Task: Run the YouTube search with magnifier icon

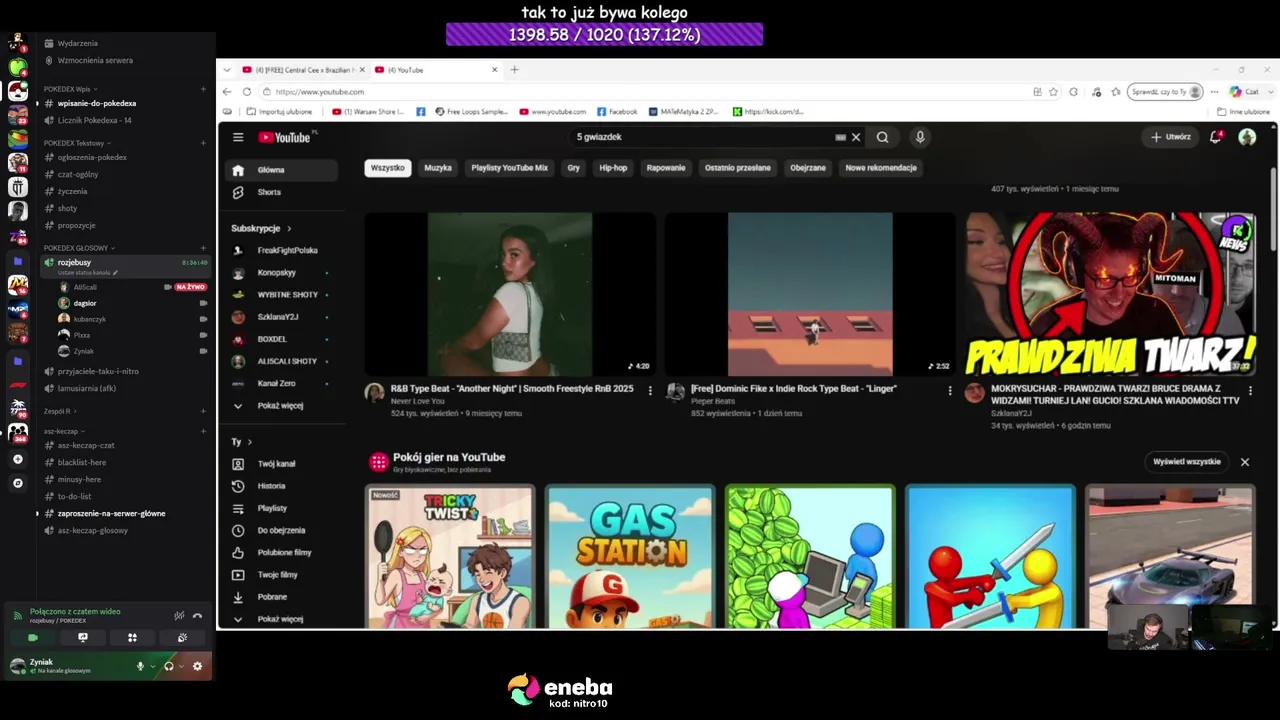Action: pos(882,137)
